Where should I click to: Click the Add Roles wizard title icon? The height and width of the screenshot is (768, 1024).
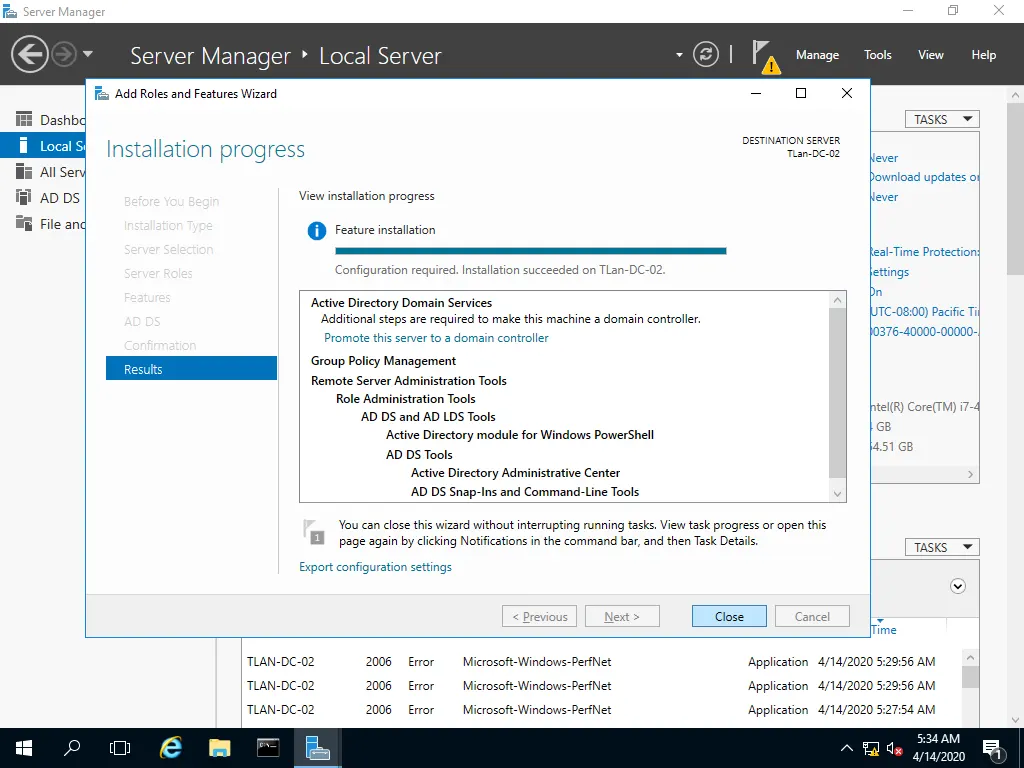tap(102, 93)
